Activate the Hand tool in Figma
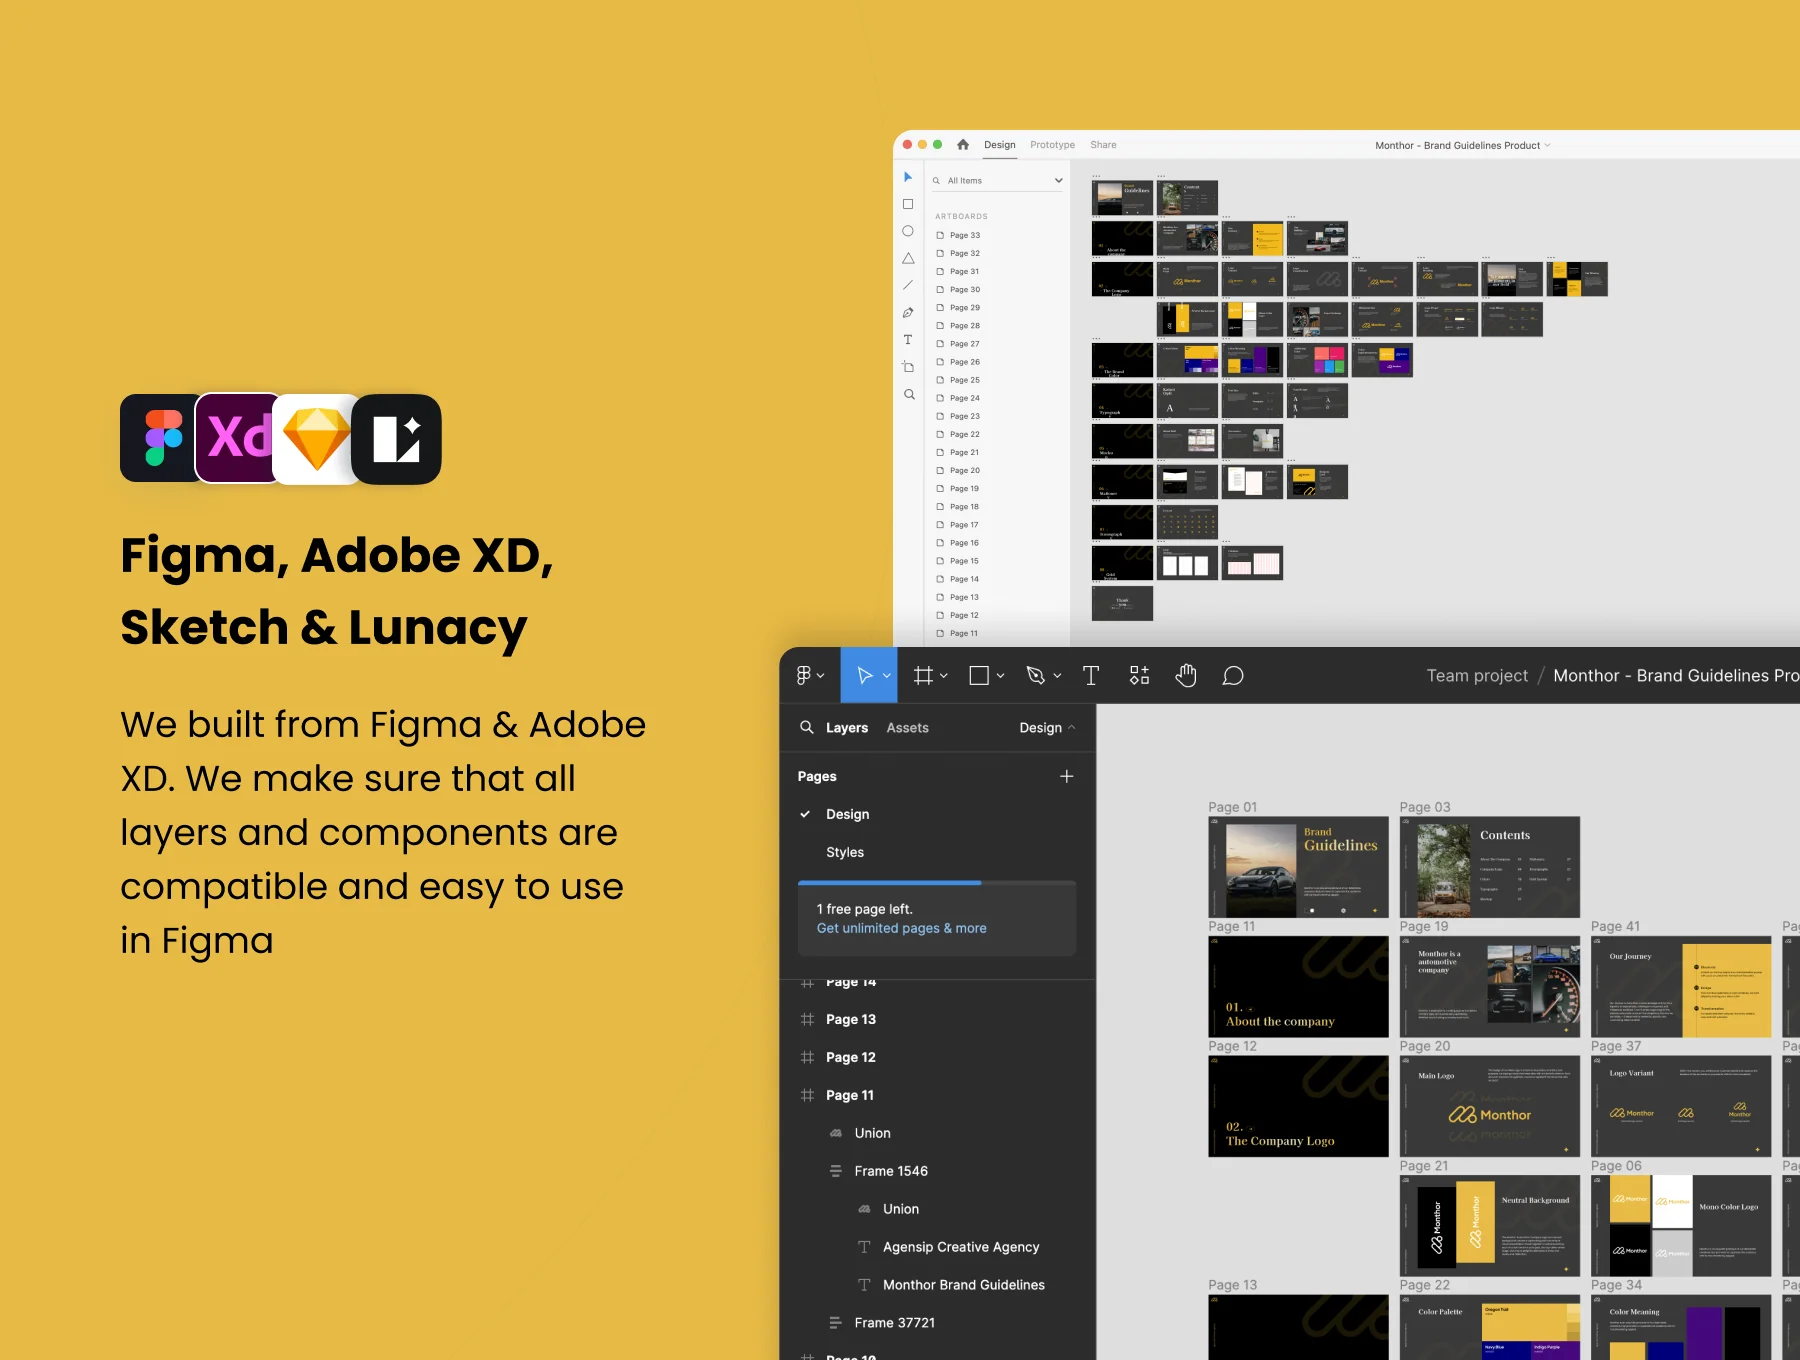1800x1360 pixels. tap(1186, 676)
